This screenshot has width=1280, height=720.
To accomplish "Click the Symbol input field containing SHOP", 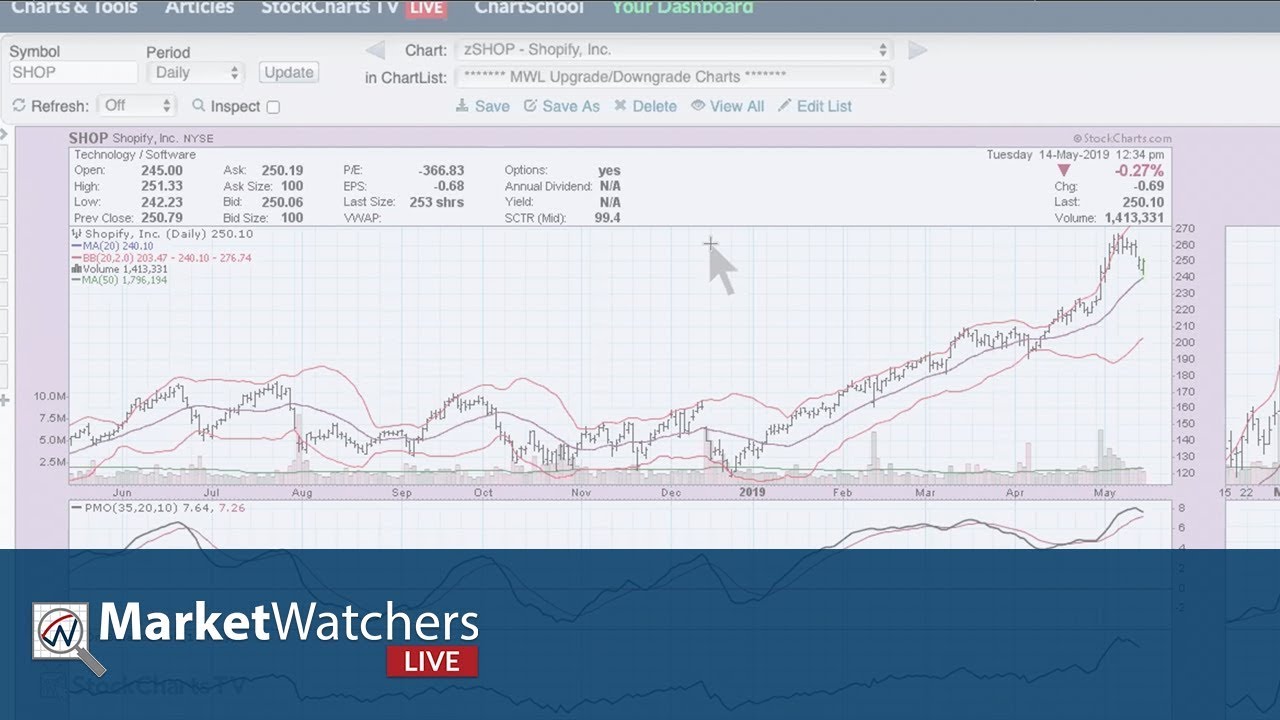I will tap(74, 73).
